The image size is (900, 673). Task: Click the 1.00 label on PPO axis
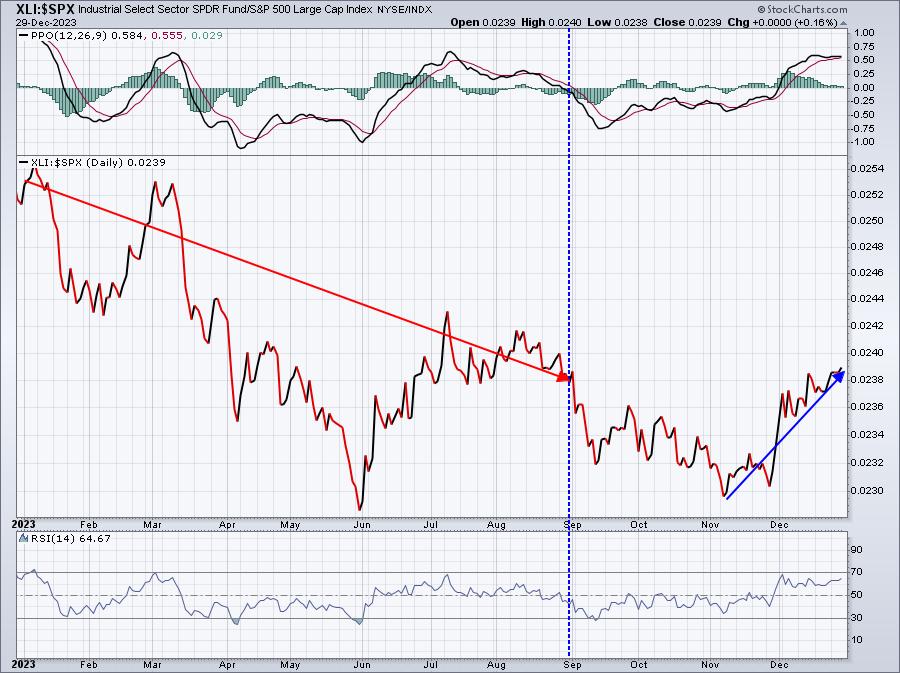864,33
